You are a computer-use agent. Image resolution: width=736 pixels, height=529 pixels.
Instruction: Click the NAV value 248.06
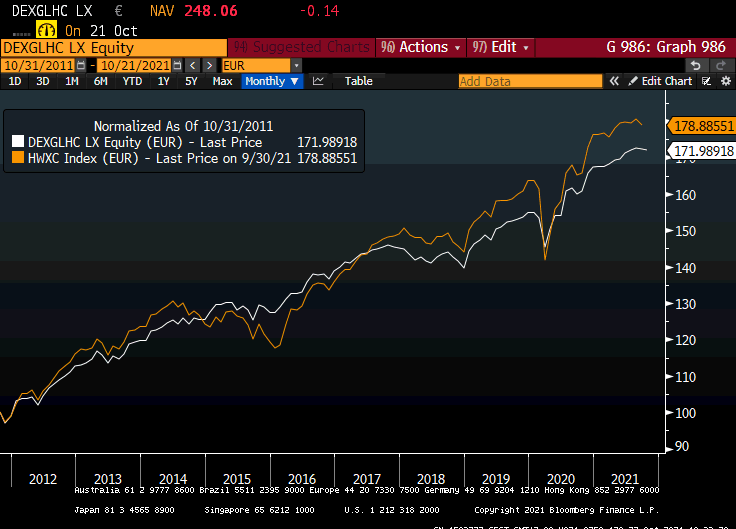(211, 11)
